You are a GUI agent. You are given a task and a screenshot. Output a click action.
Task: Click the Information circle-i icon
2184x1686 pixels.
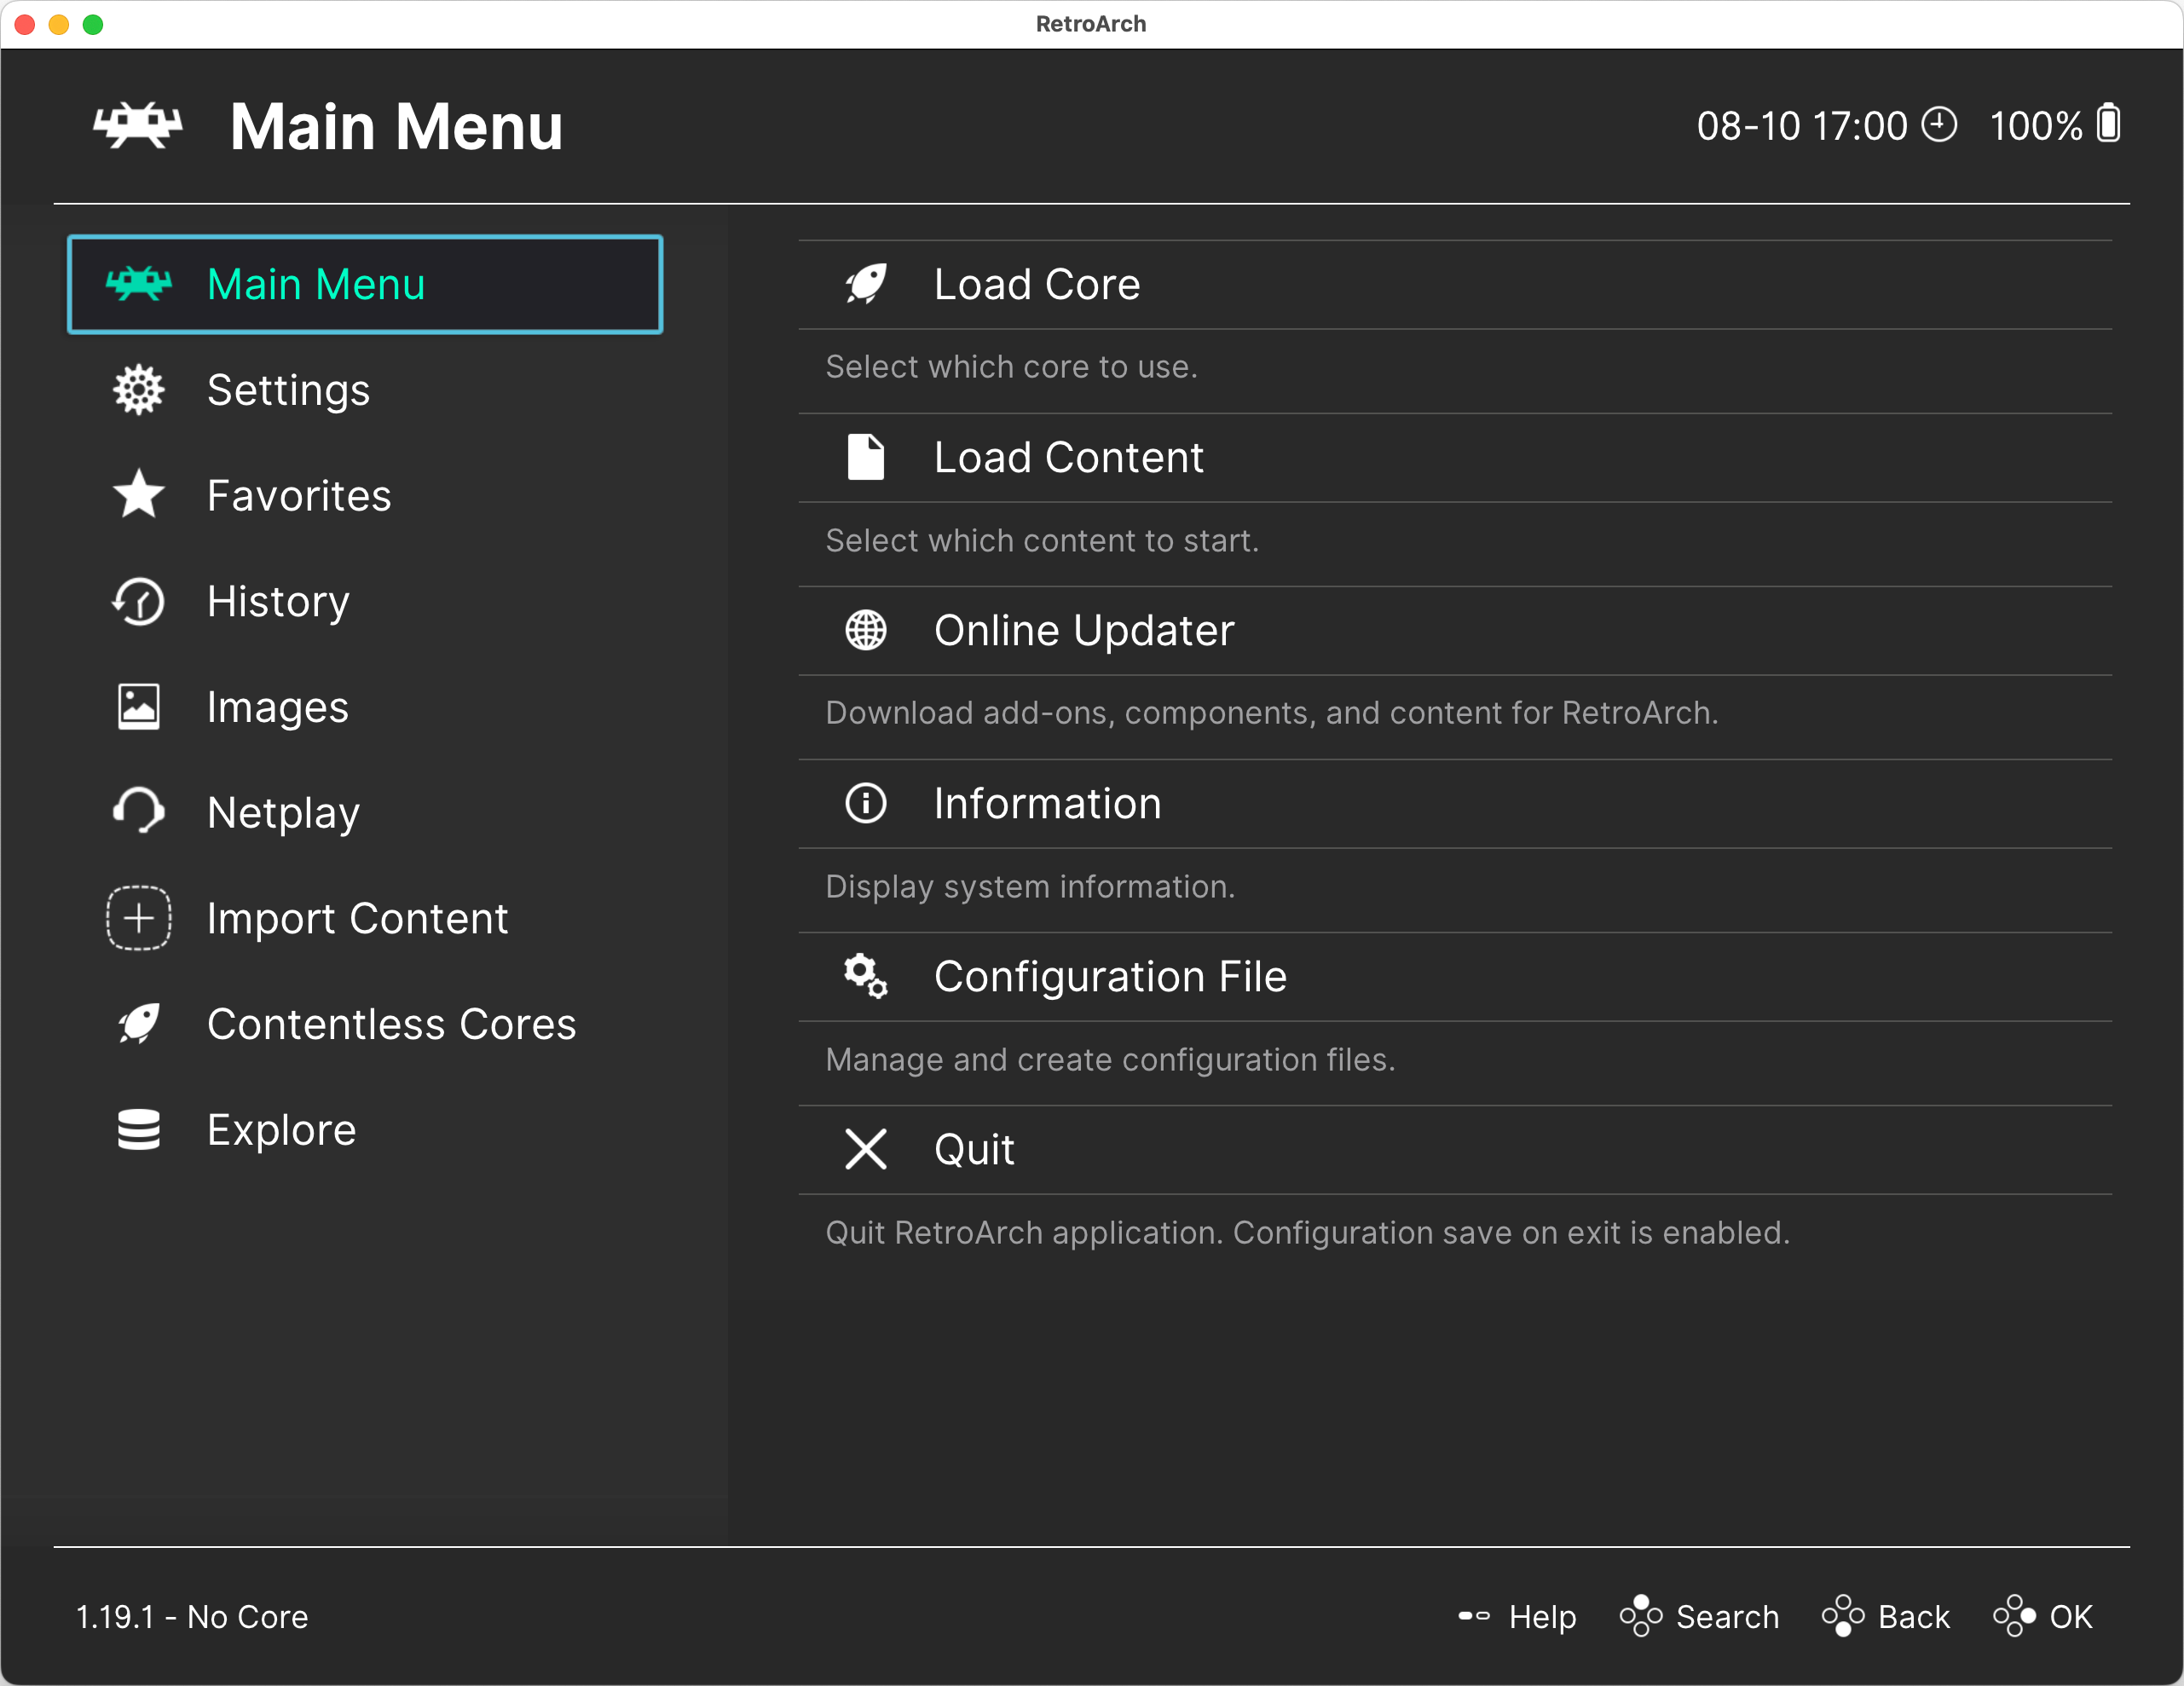pyautogui.click(x=866, y=803)
